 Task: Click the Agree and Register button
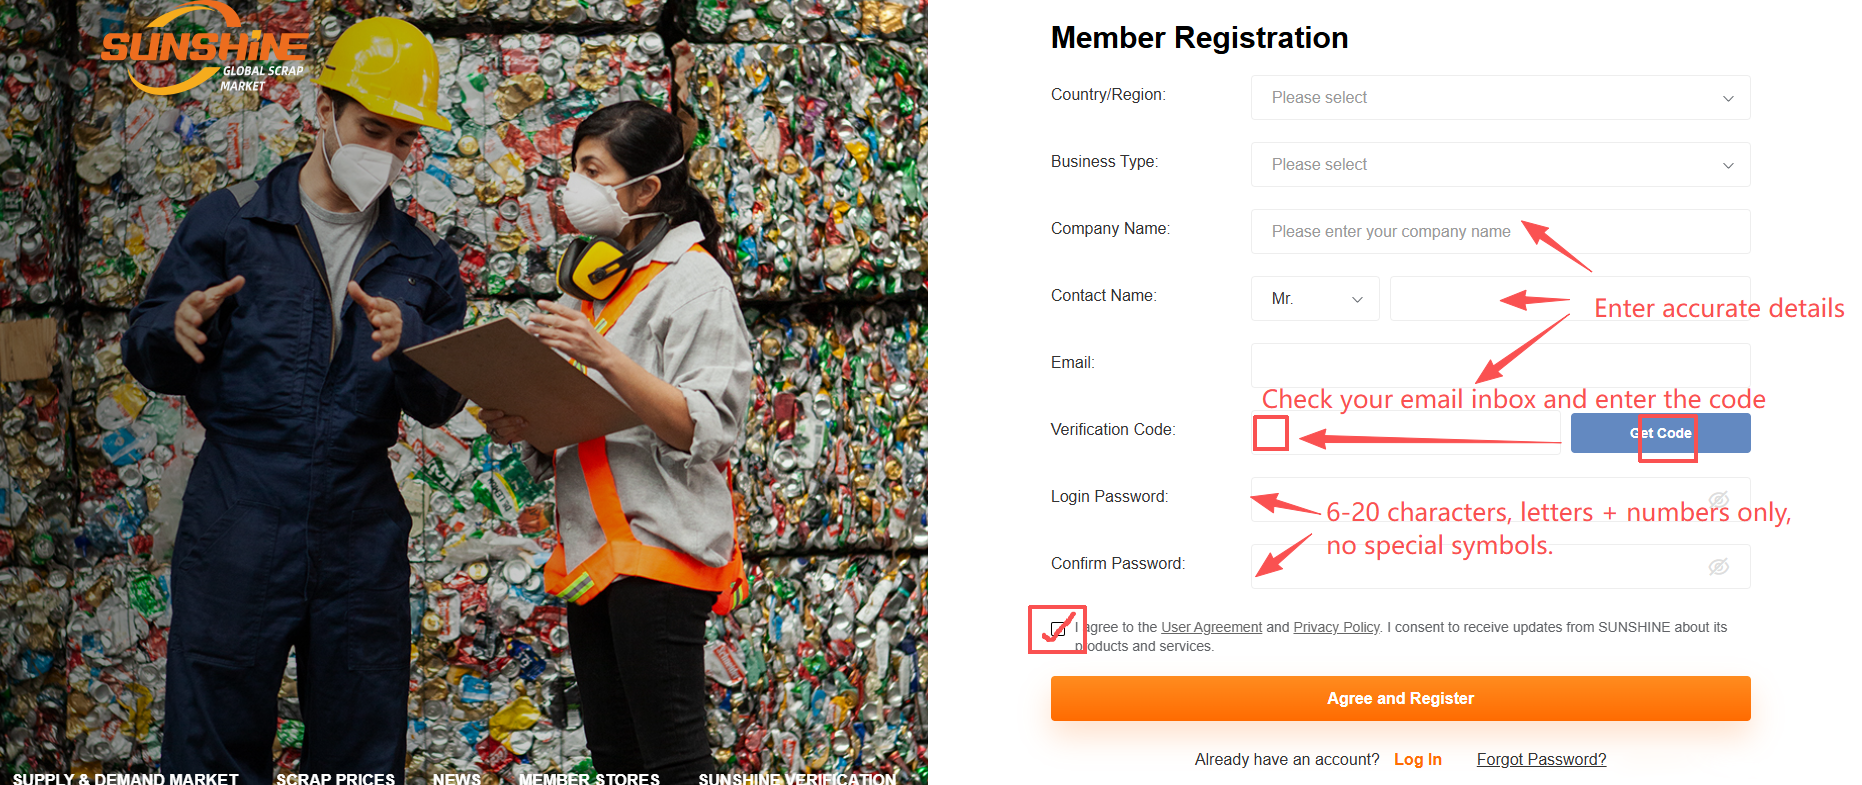coord(1400,698)
